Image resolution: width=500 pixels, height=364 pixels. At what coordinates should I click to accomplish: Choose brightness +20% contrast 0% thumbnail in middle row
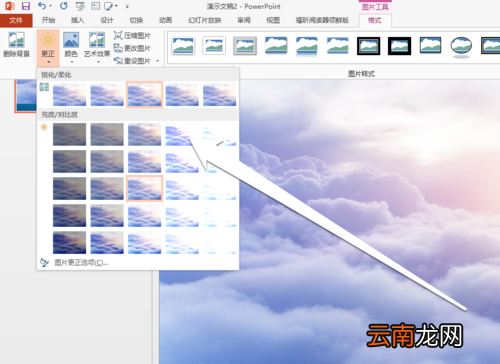[182, 189]
